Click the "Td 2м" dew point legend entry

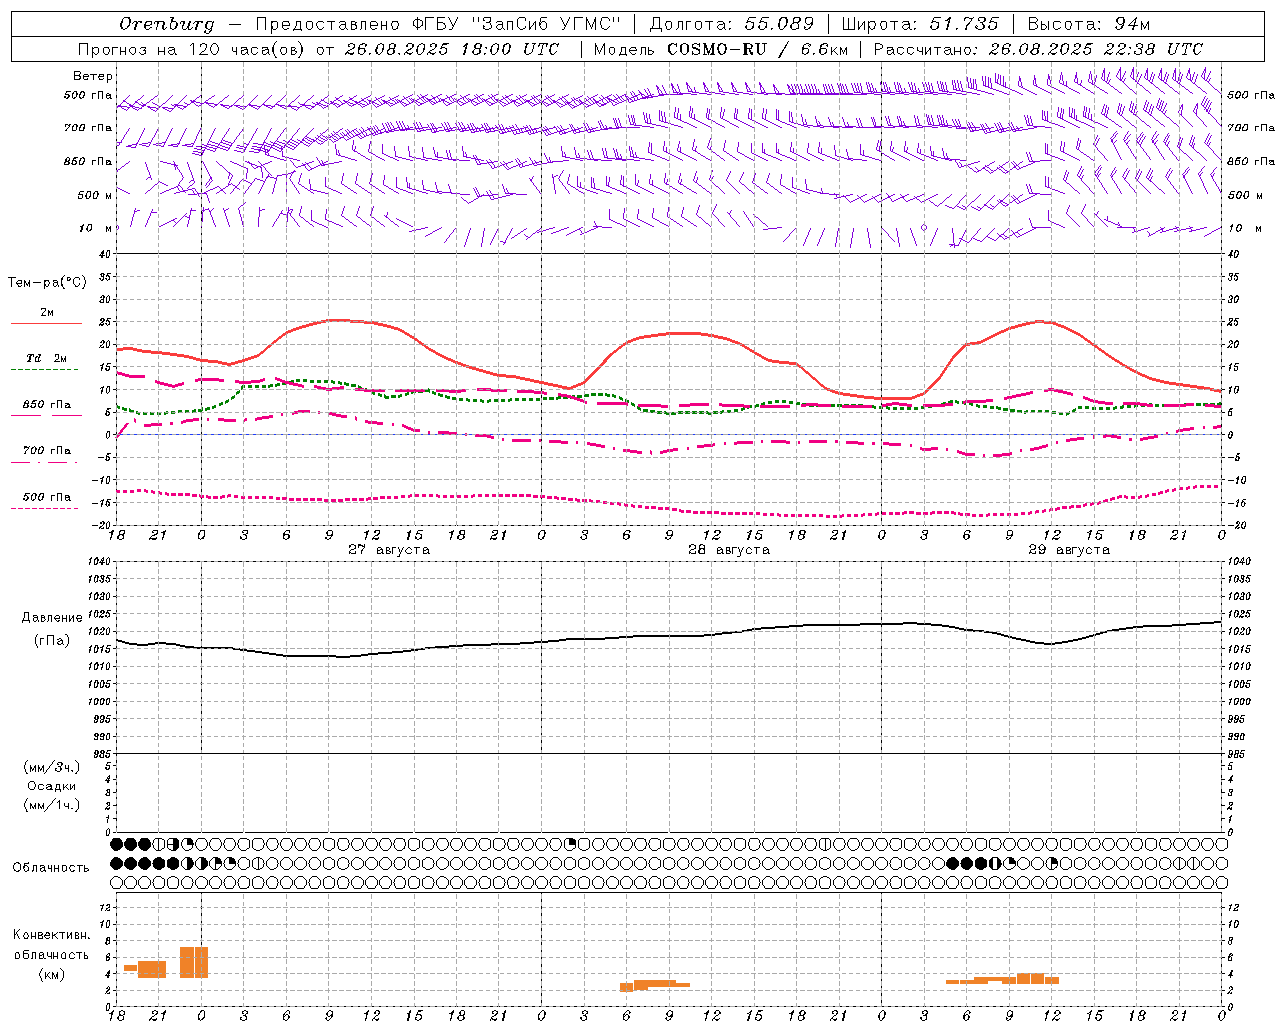coord(47,358)
